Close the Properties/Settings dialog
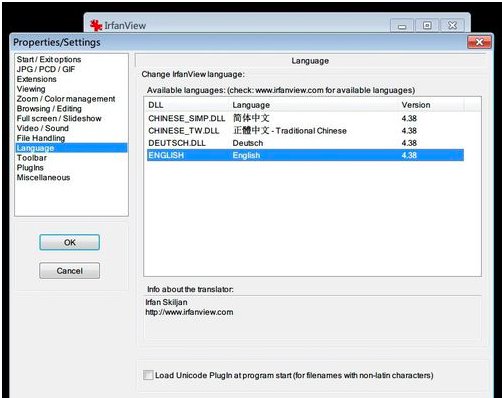Screen dimensions: 502x398 tap(479, 42)
